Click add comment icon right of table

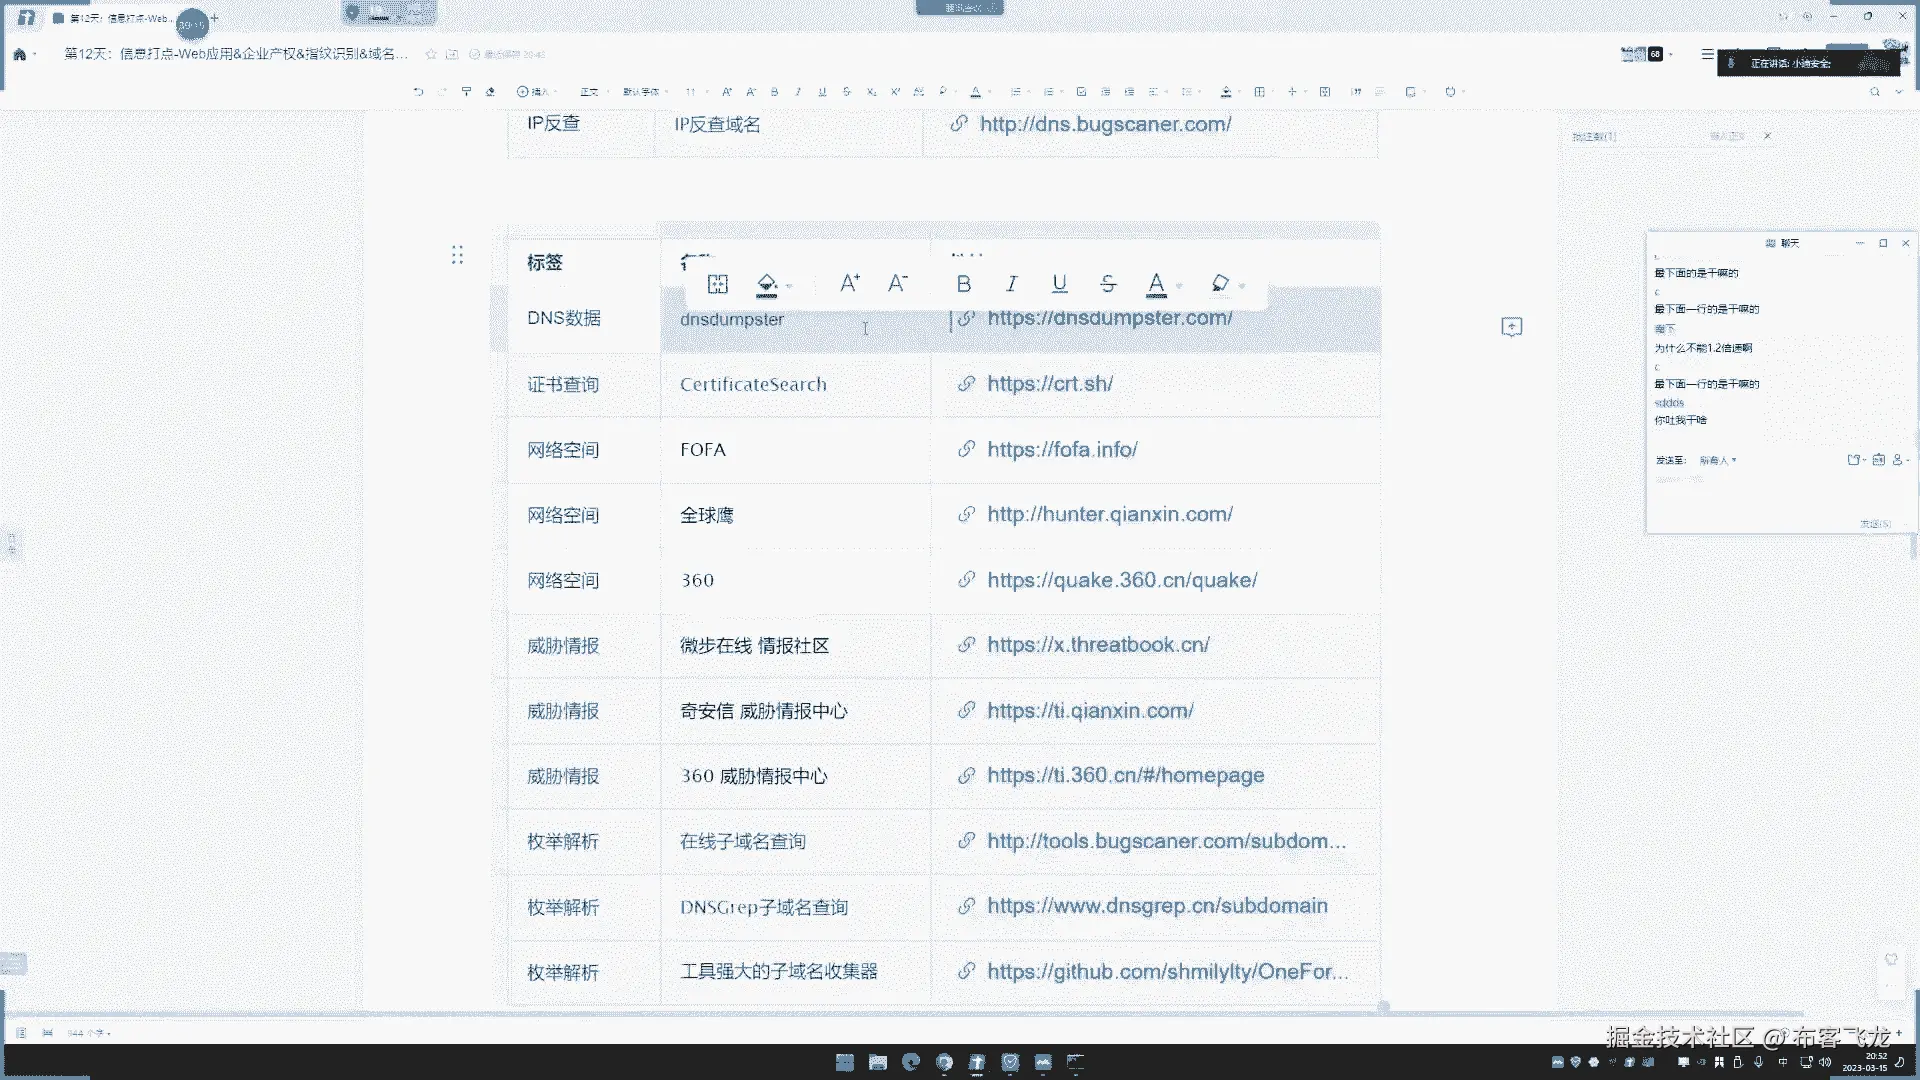tap(1511, 327)
